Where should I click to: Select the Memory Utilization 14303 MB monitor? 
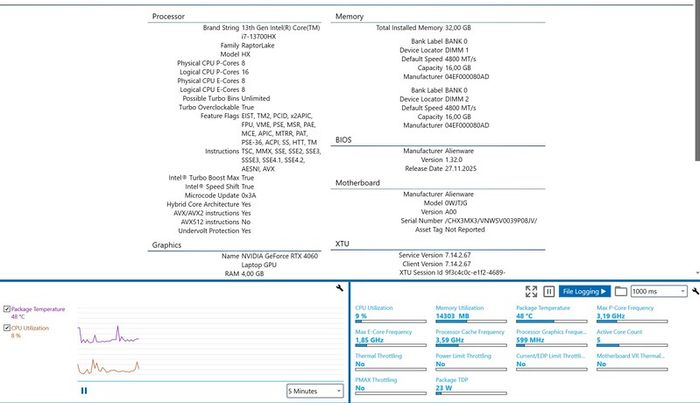point(471,314)
